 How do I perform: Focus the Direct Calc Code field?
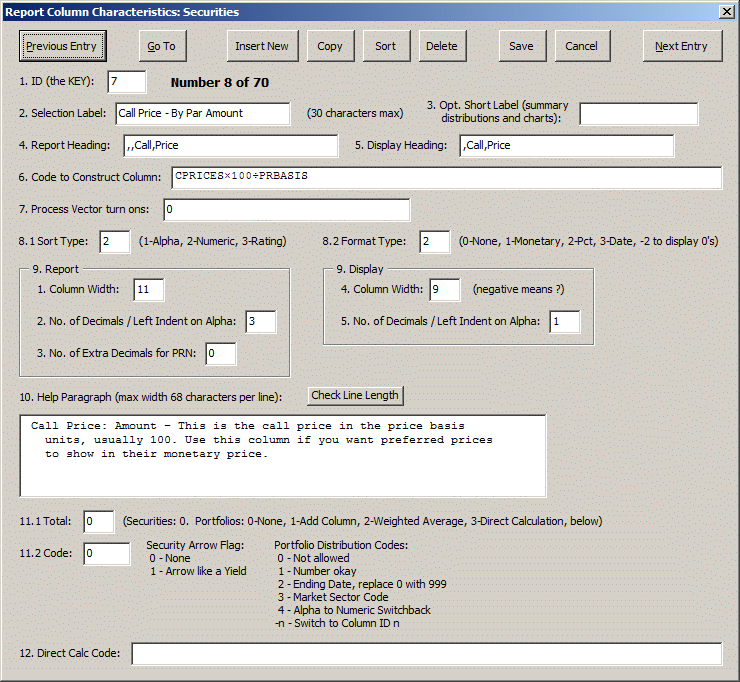tap(426, 654)
